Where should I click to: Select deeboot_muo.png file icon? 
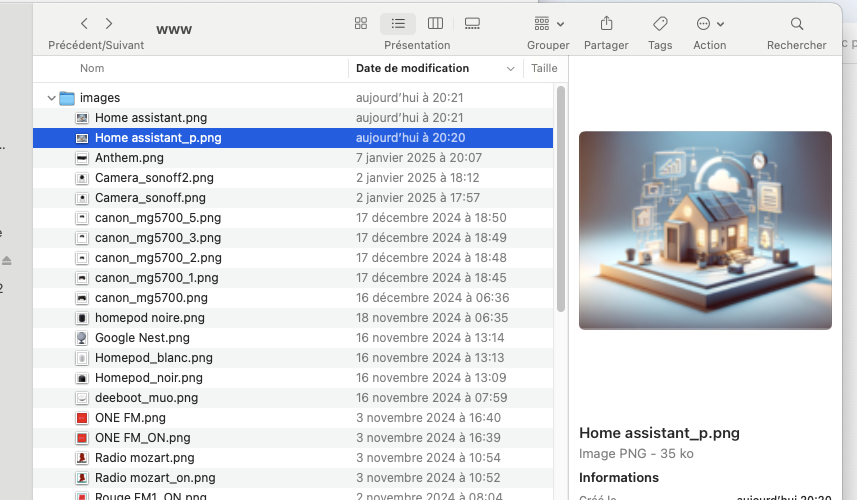[x=82, y=398]
